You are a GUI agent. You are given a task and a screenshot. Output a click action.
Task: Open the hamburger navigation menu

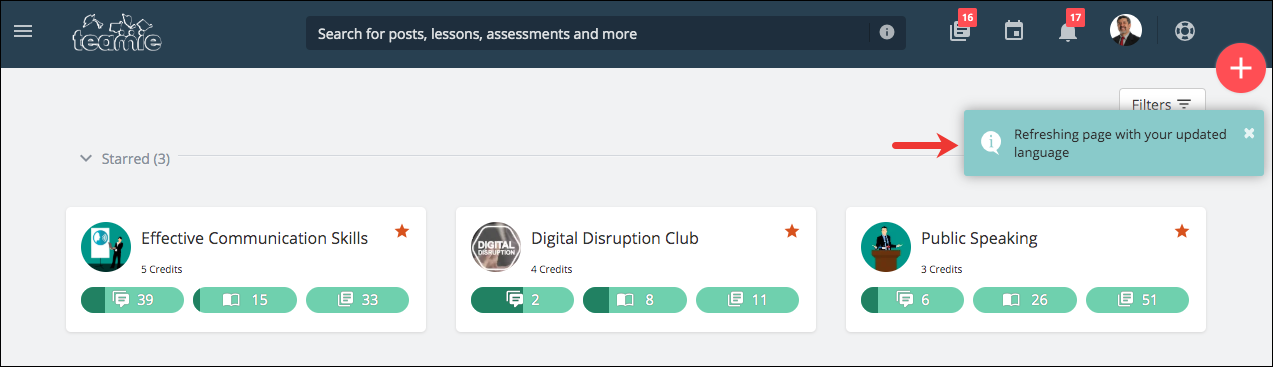[22, 32]
